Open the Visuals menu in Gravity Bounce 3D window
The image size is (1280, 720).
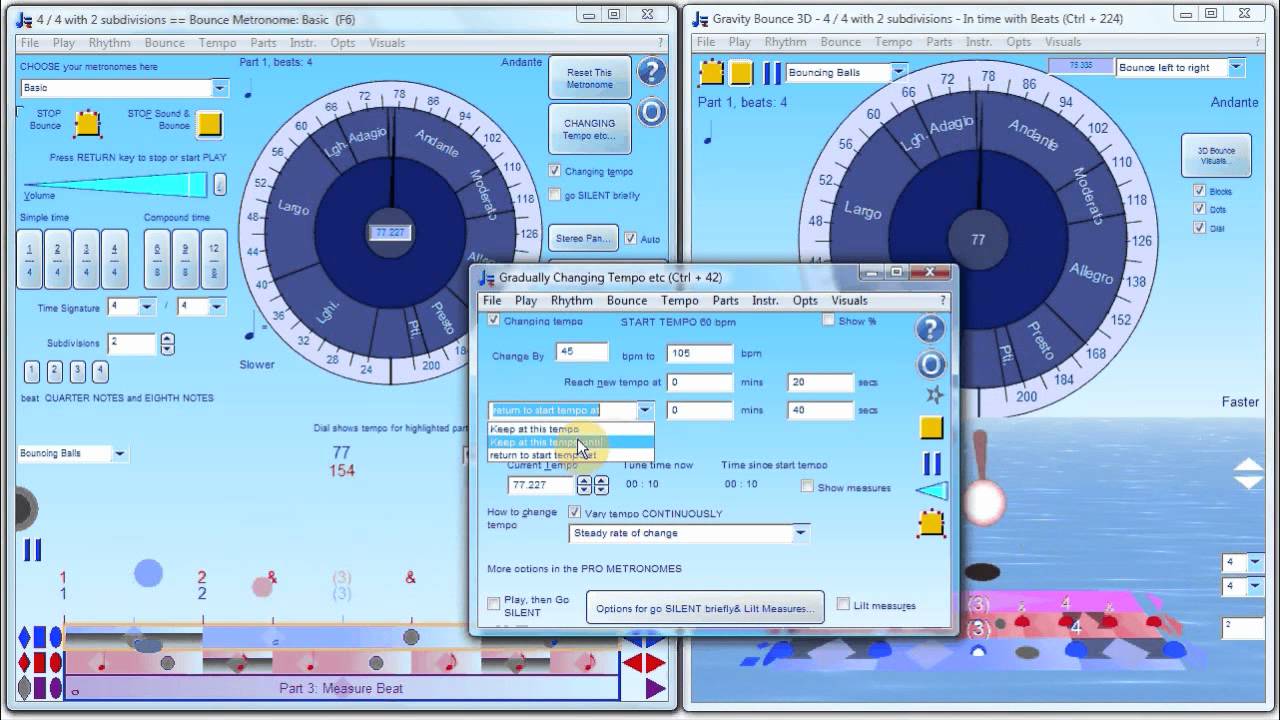[x=1063, y=42]
